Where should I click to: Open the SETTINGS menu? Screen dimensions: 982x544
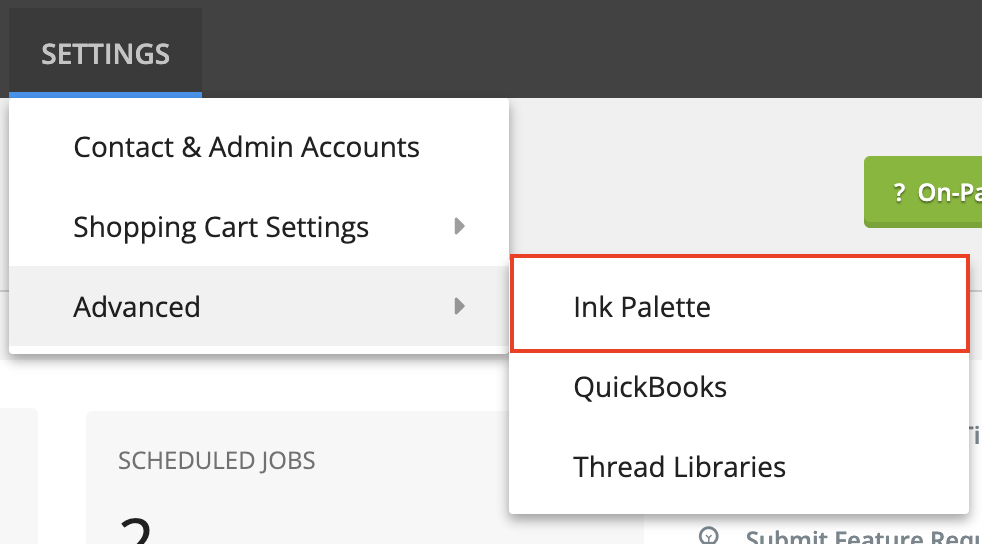[106, 53]
